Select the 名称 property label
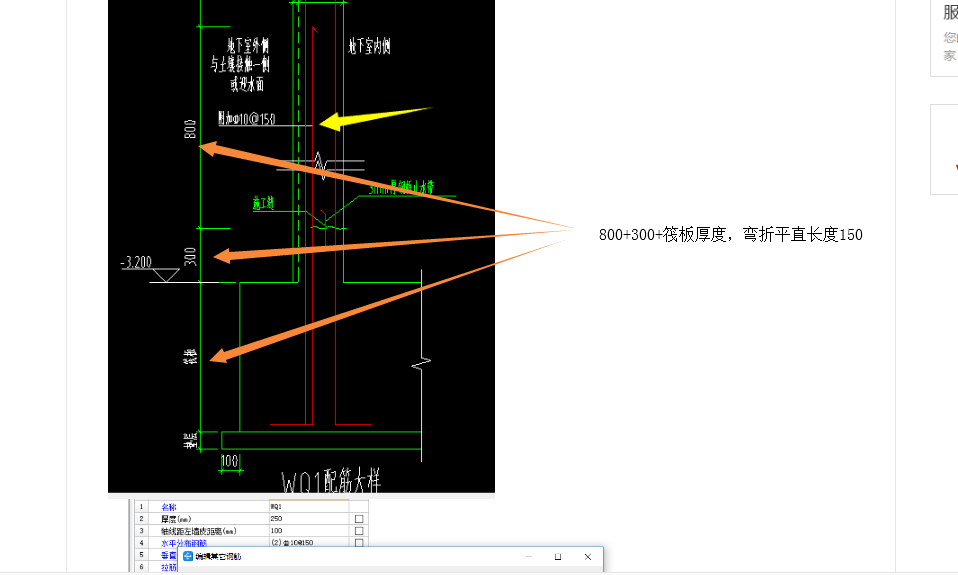The height and width of the screenshot is (575, 958). point(169,507)
